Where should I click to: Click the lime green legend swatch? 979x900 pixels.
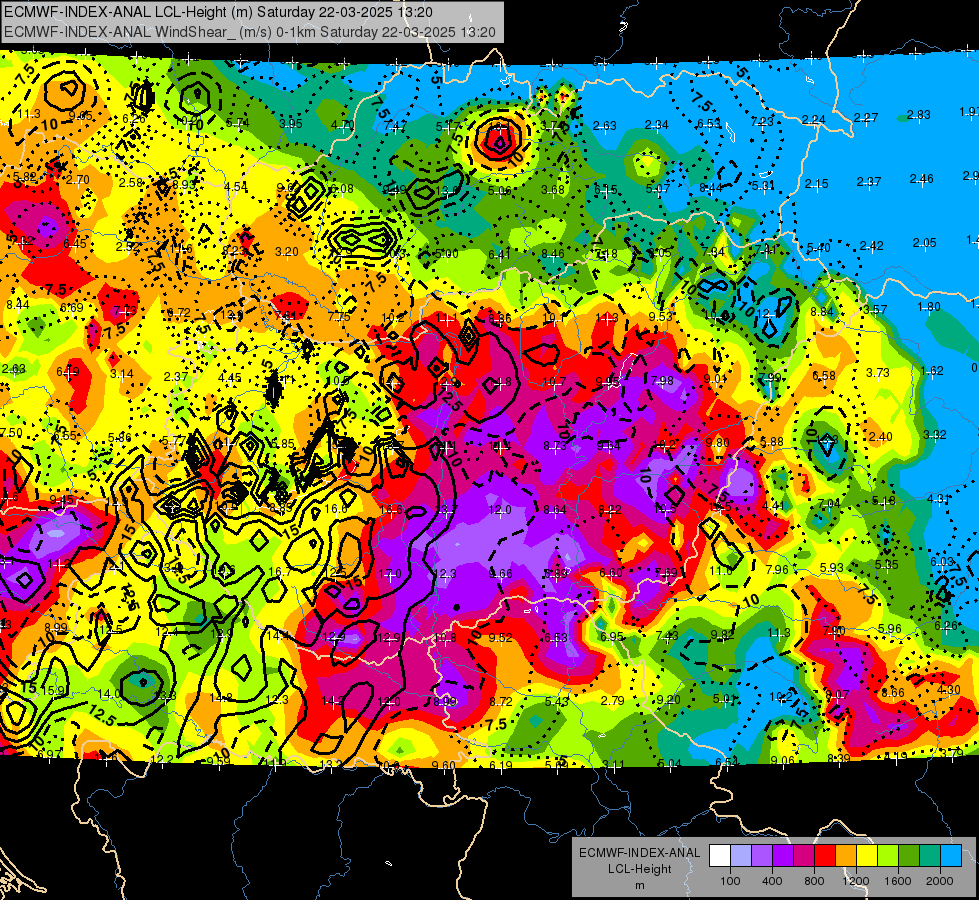tap(888, 856)
